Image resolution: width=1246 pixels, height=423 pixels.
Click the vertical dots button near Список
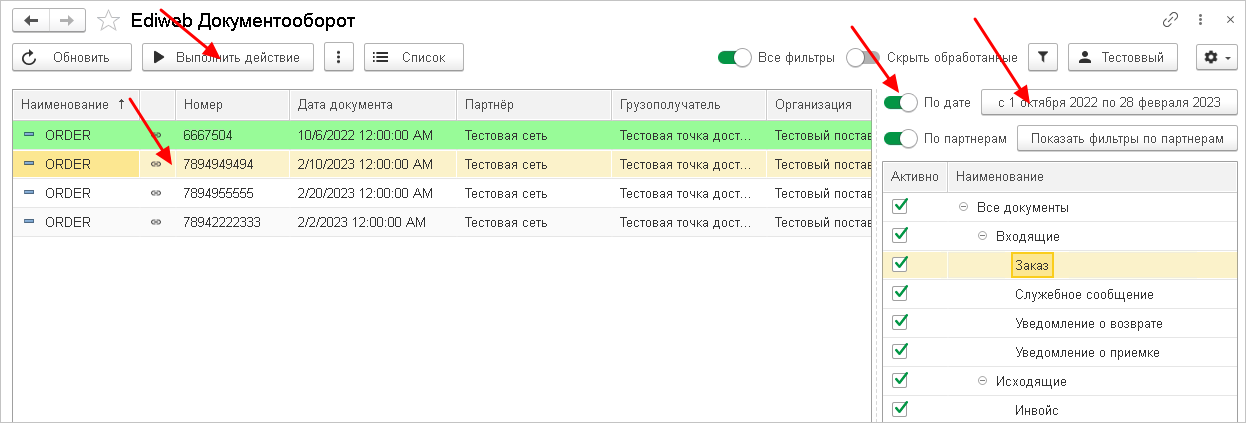340,58
